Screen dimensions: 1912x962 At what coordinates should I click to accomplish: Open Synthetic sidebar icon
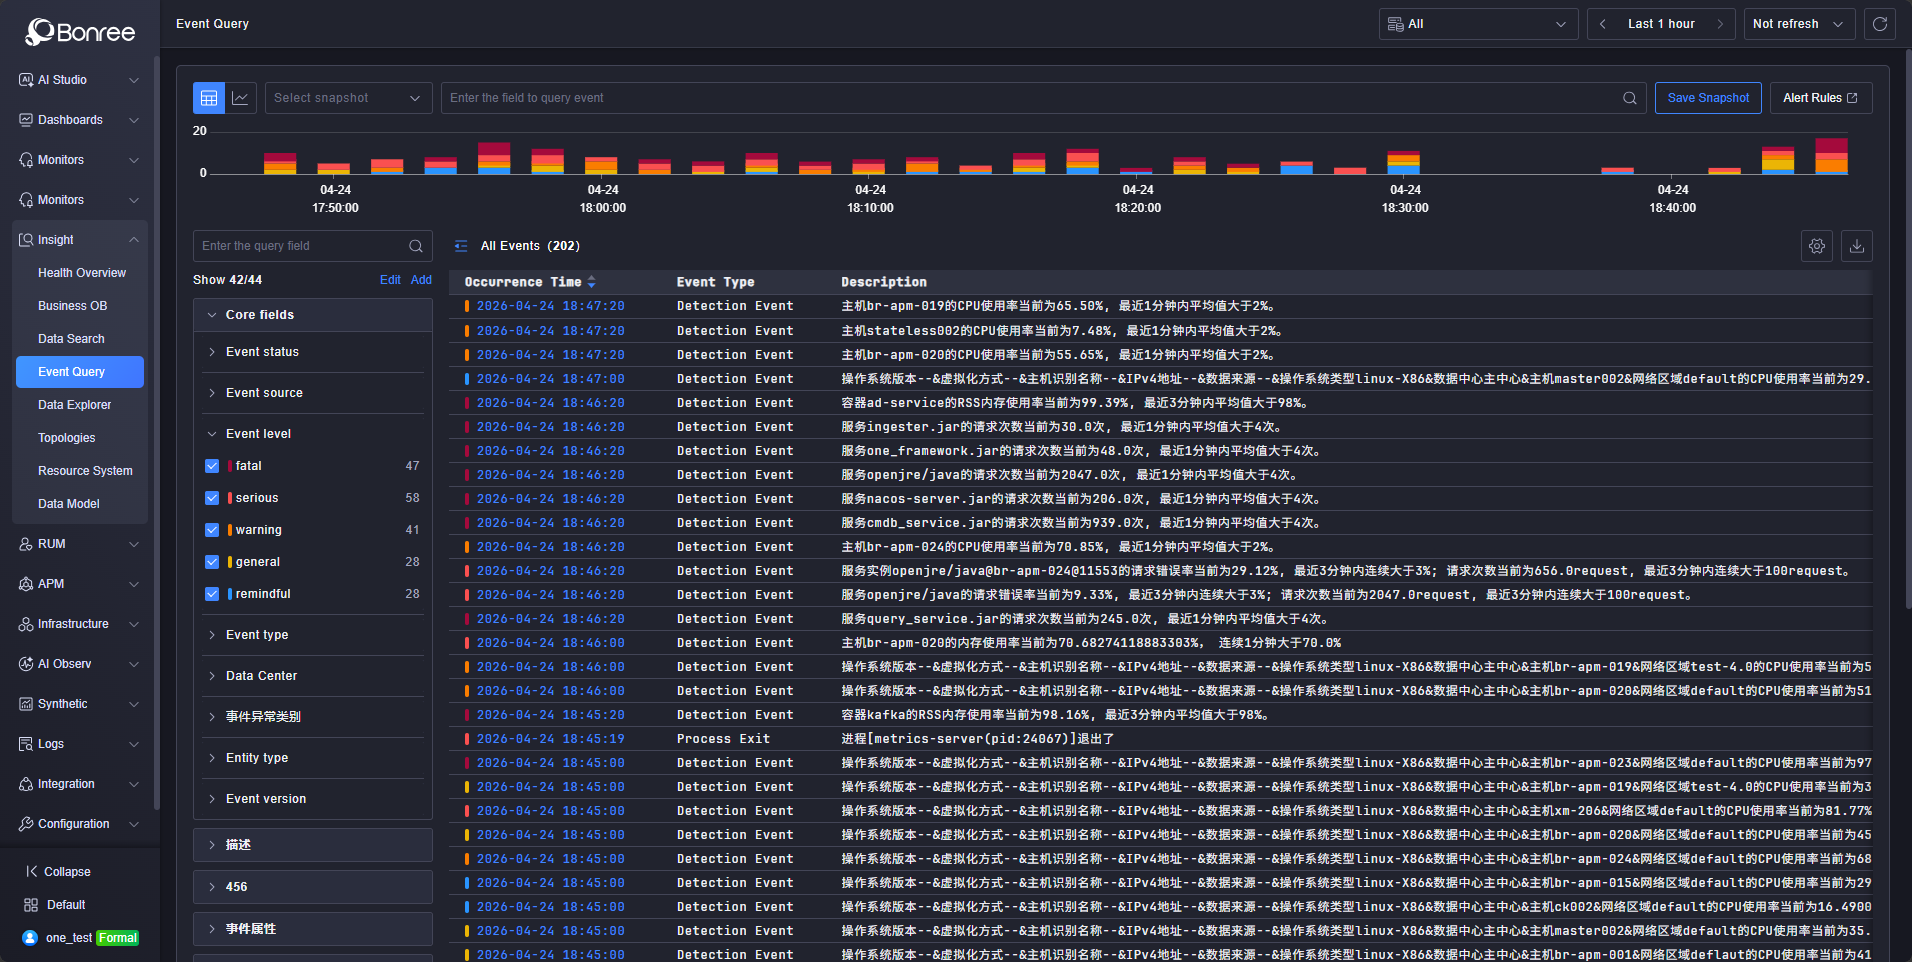coord(26,704)
